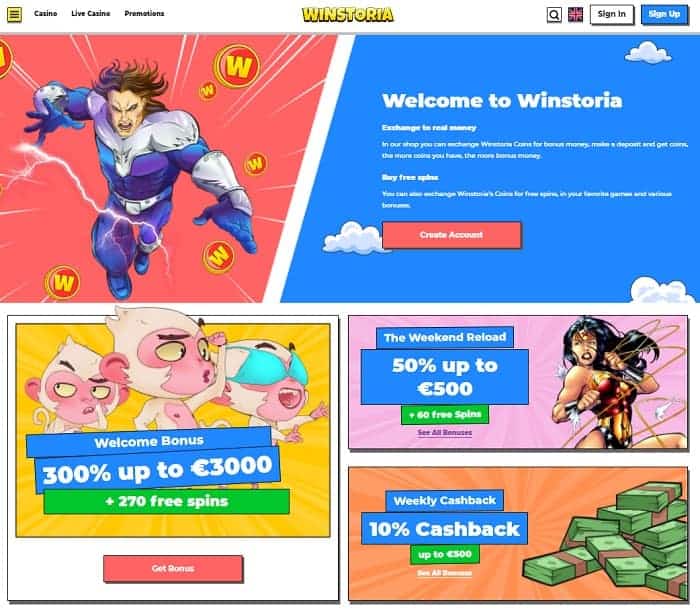Click the Create Account button
Screen dimensions: 700x611
(x=451, y=235)
